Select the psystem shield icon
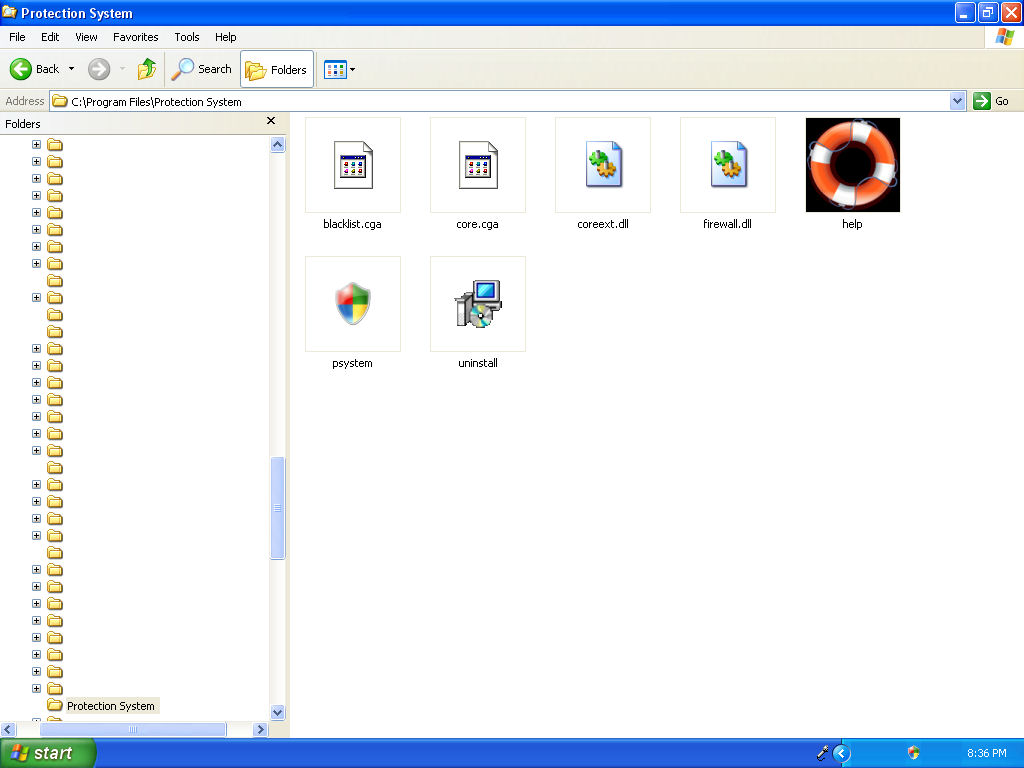1024x768 pixels. [x=352, y=304]
